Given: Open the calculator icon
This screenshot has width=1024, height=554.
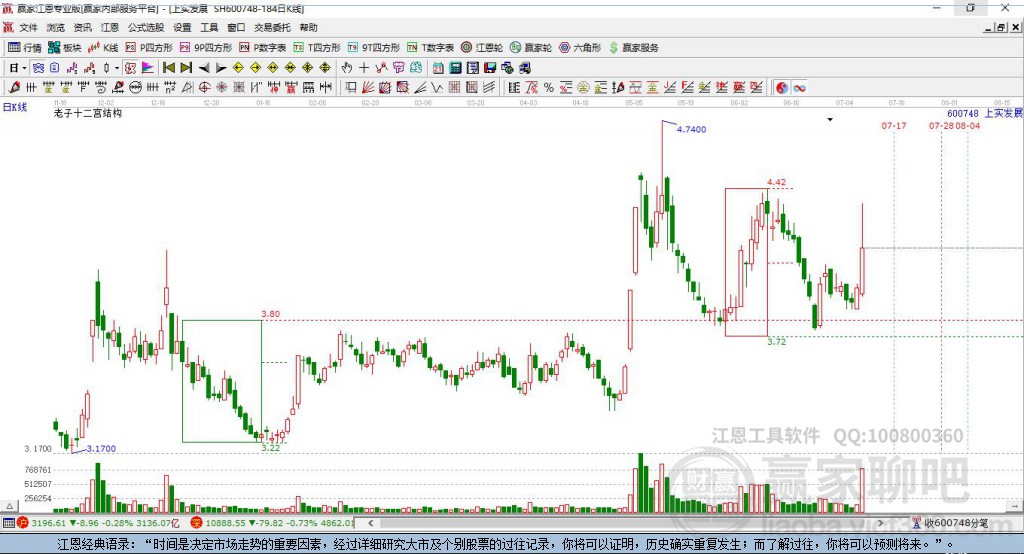Looking at the screenshot, I should click(x=455, y=68).
